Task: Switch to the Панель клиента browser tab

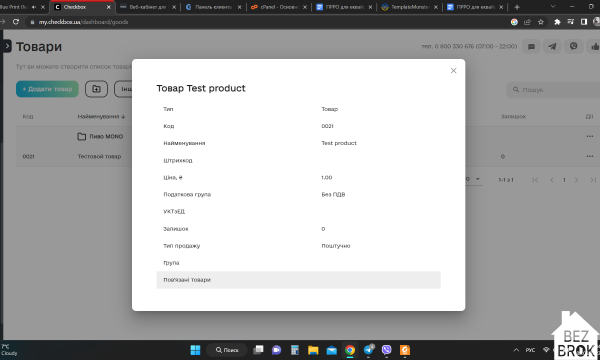Action: tap(213, 7)
